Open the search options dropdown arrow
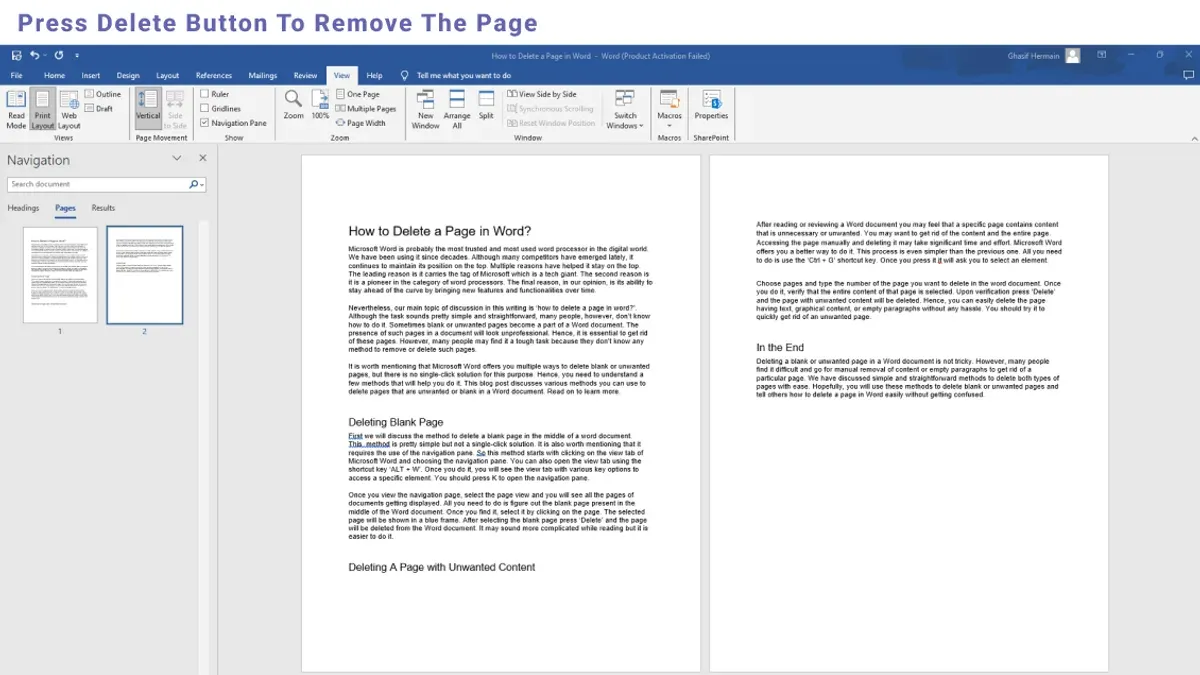Image resolution: width=1200 pixels, height=675 pixels. [202, 185]
